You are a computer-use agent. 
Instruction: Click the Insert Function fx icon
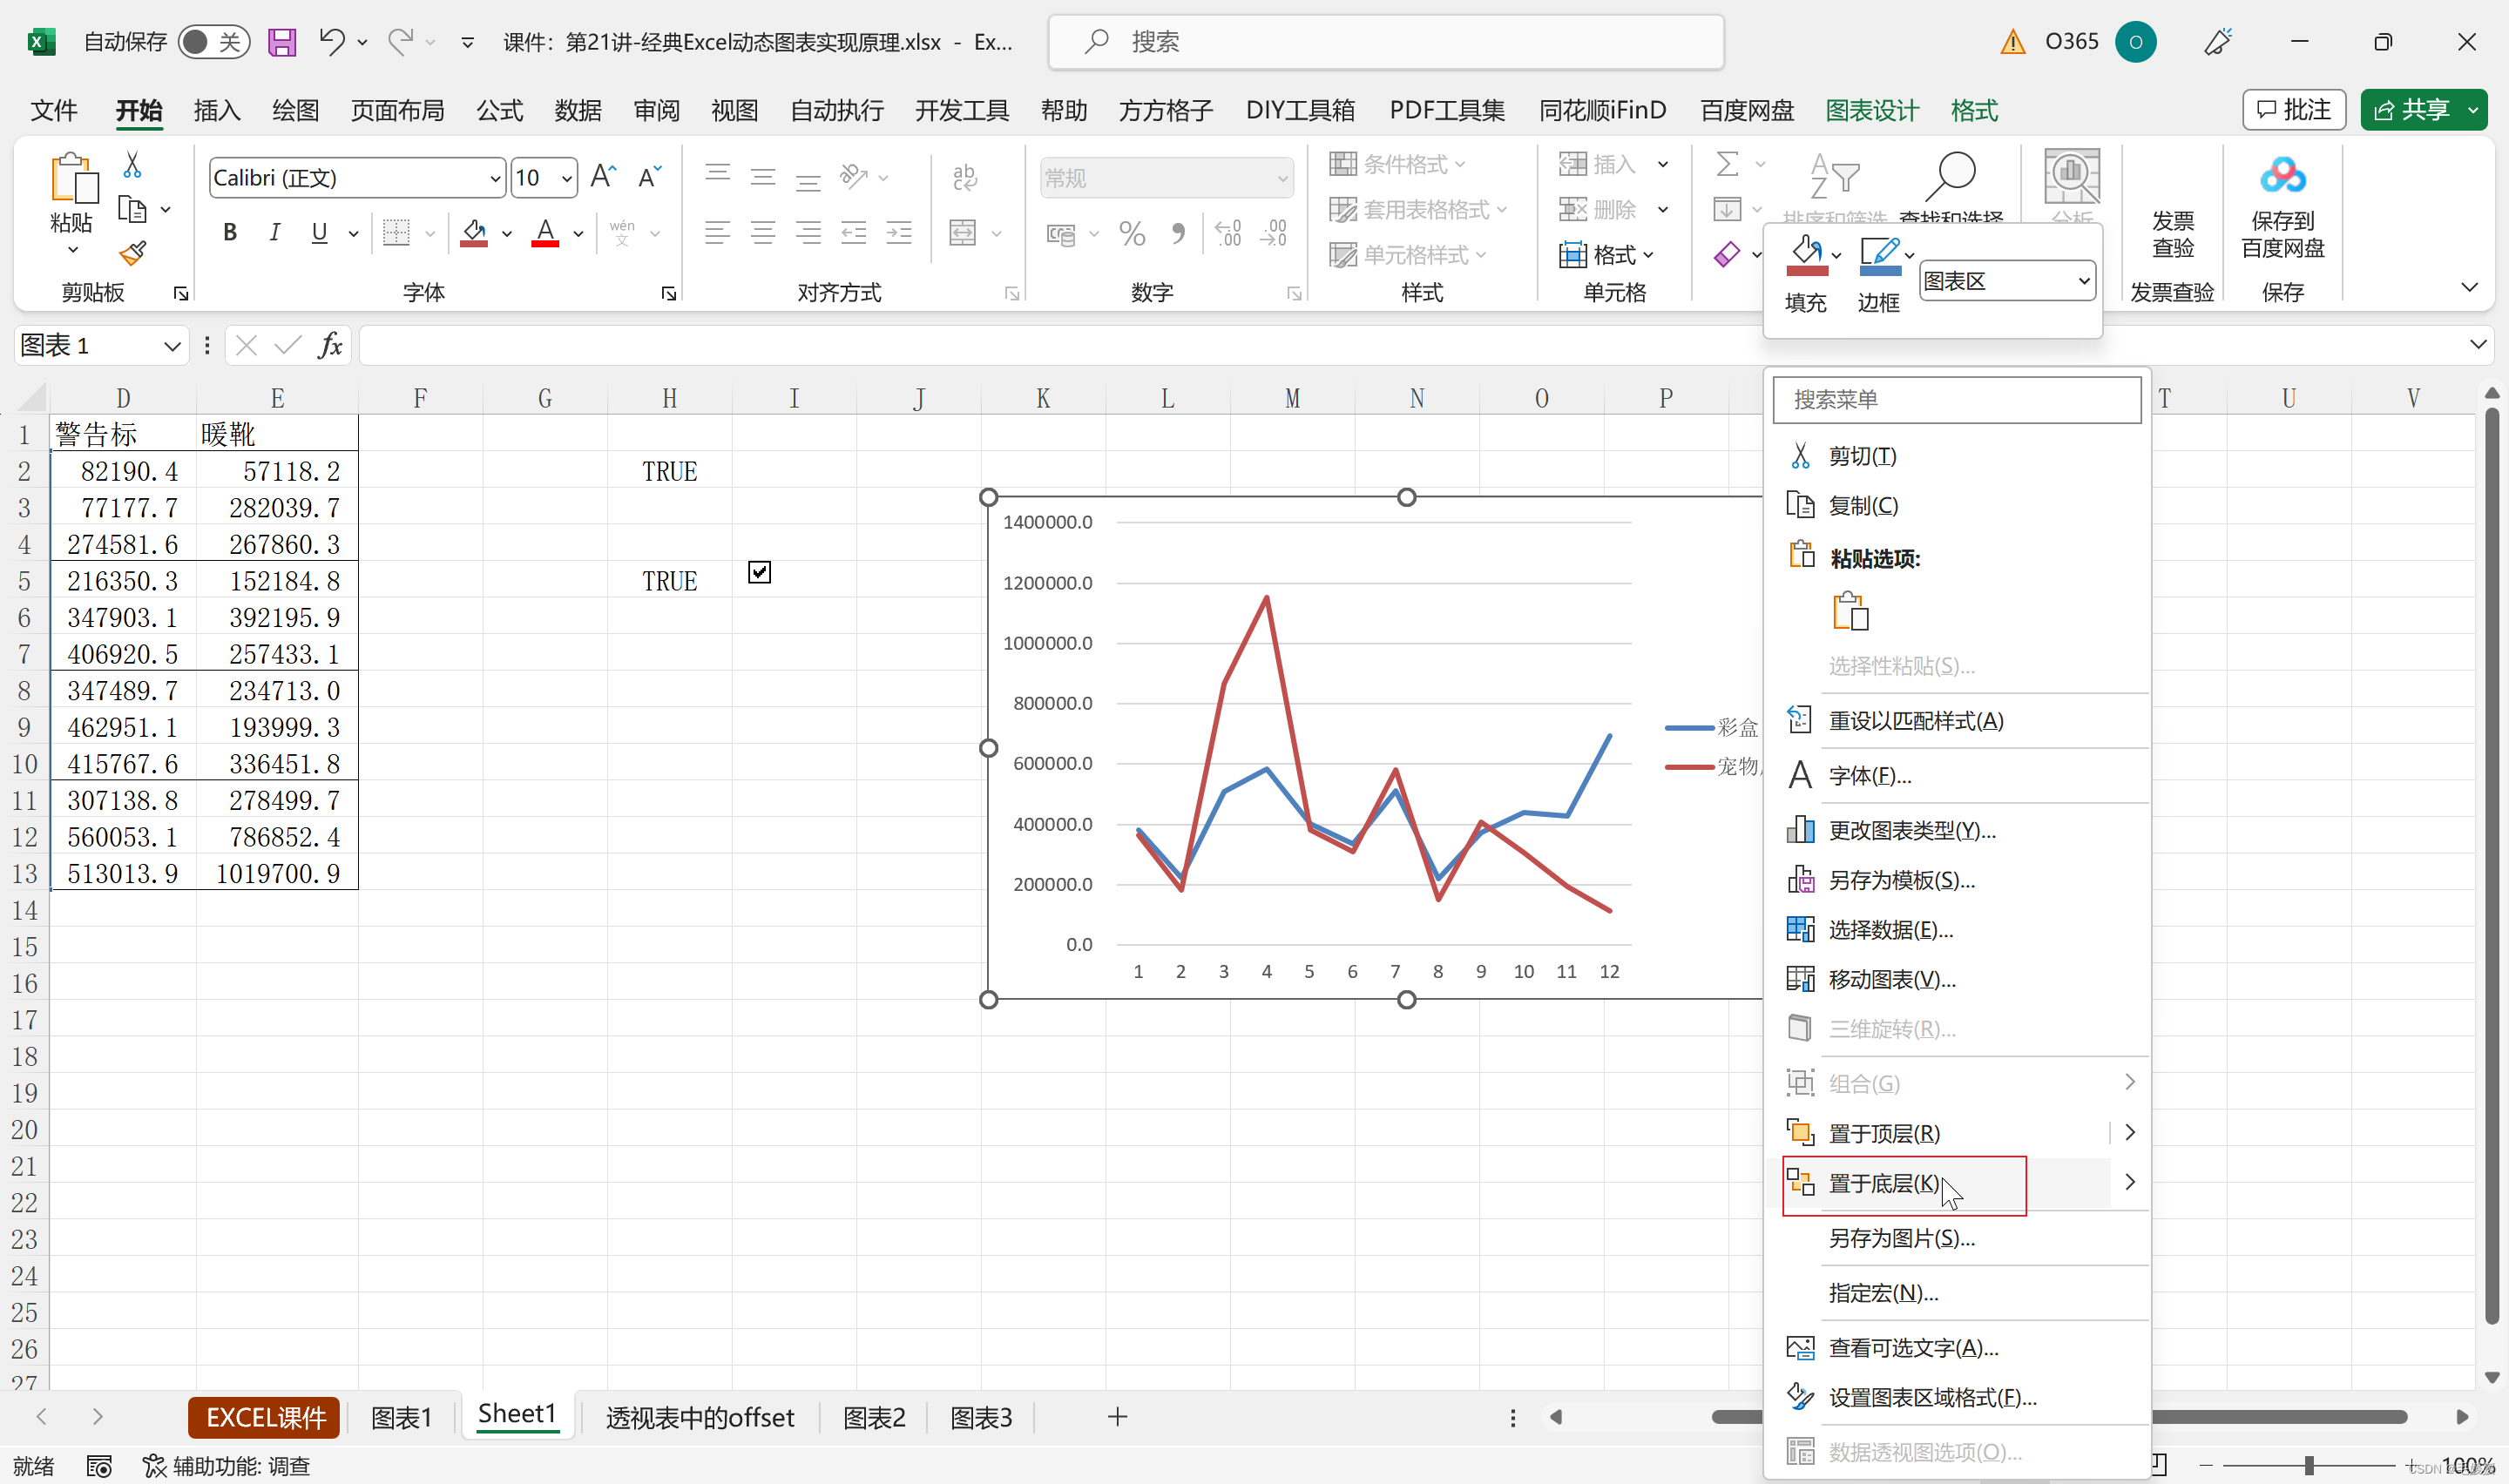(330, 345)
